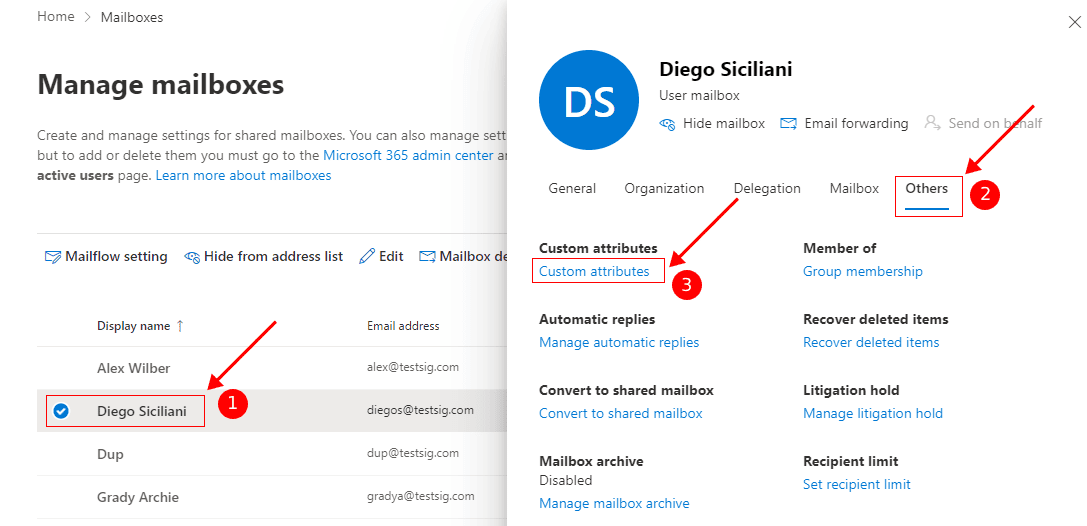Open the Custom attributes link

(594, 271)
